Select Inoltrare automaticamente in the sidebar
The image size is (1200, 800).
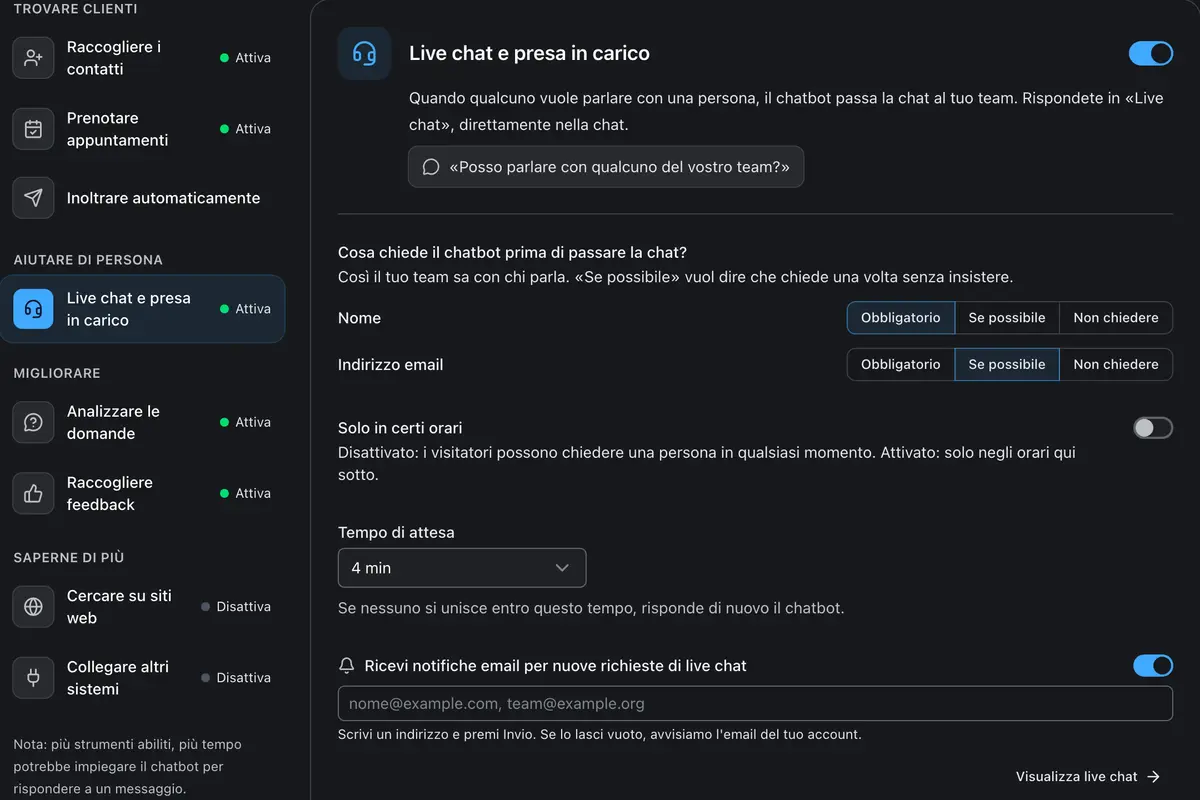tap(142, 198)
